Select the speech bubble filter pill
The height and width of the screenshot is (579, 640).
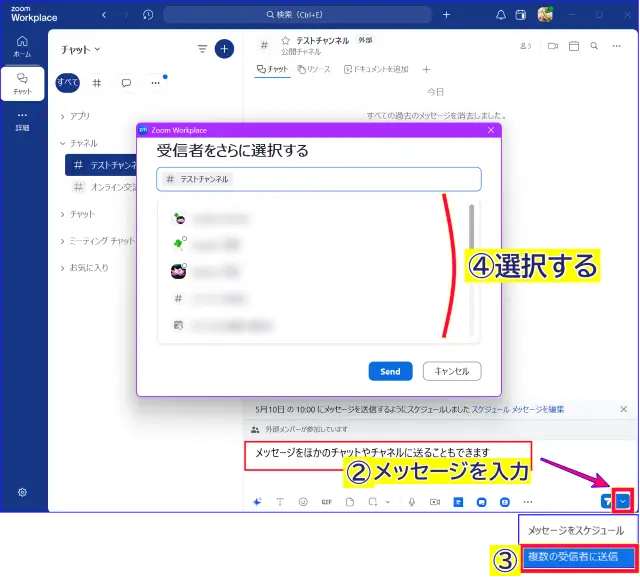point(126,83)
